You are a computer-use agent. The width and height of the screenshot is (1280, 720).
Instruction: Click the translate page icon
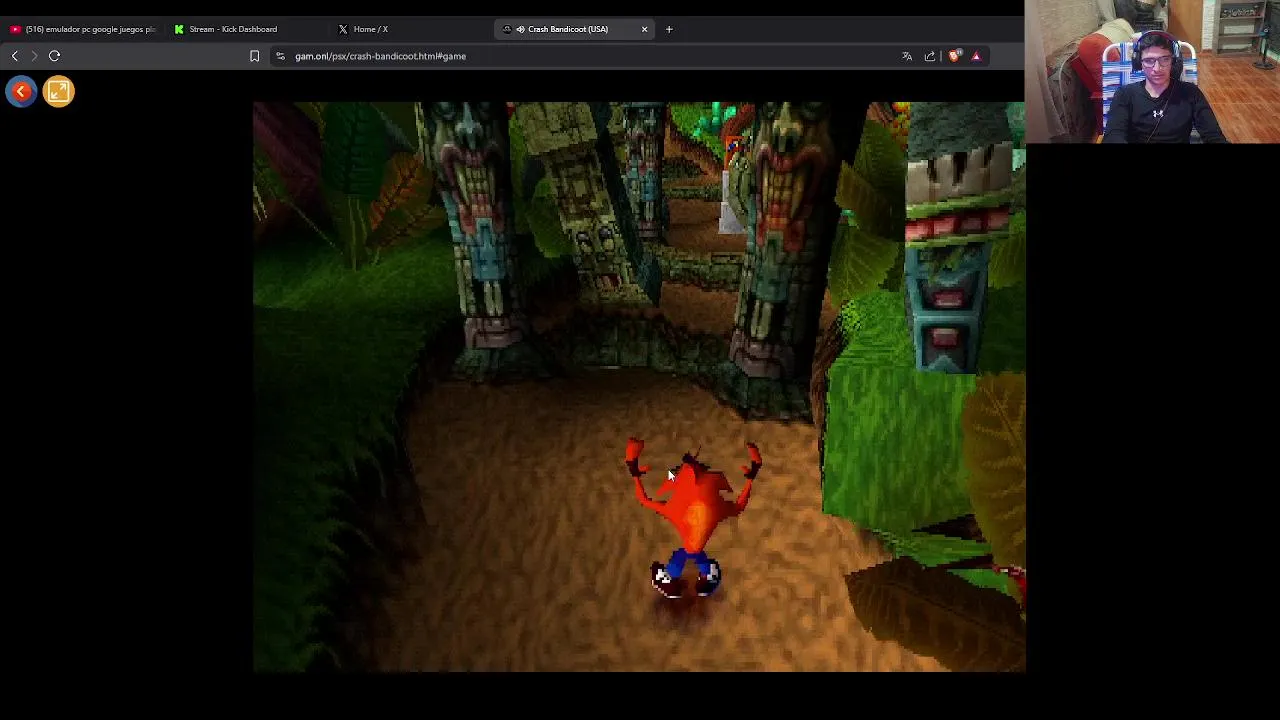tap(907, 56)
